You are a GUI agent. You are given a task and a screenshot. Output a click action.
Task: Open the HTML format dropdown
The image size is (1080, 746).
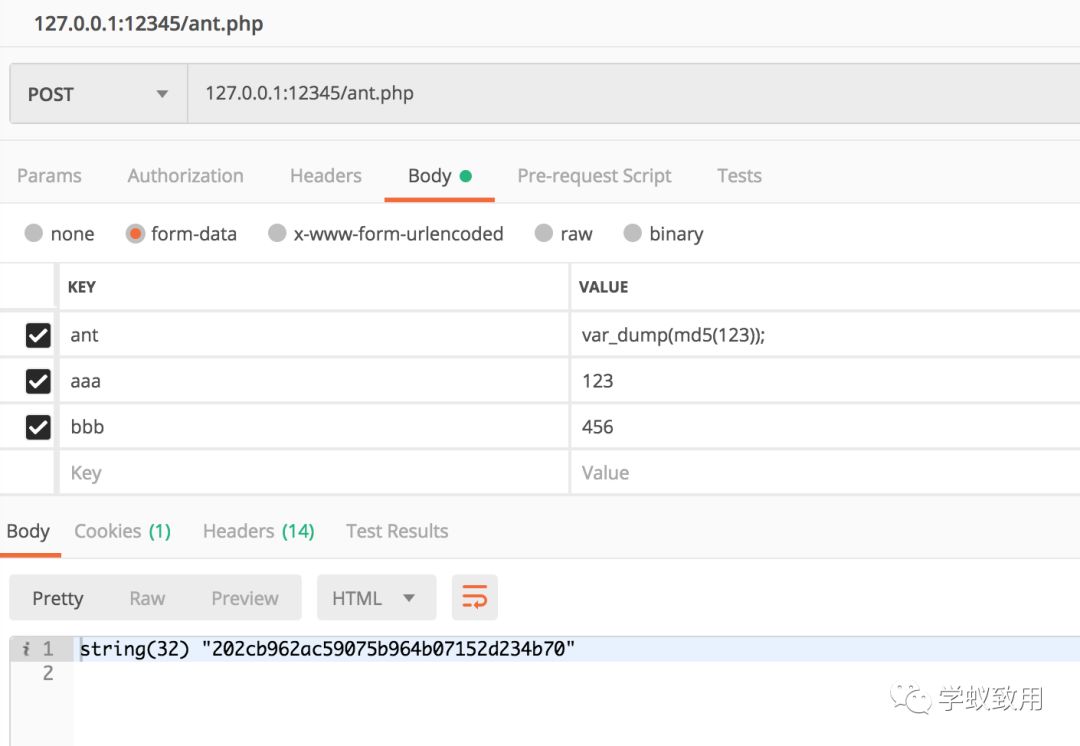[376, 597]
